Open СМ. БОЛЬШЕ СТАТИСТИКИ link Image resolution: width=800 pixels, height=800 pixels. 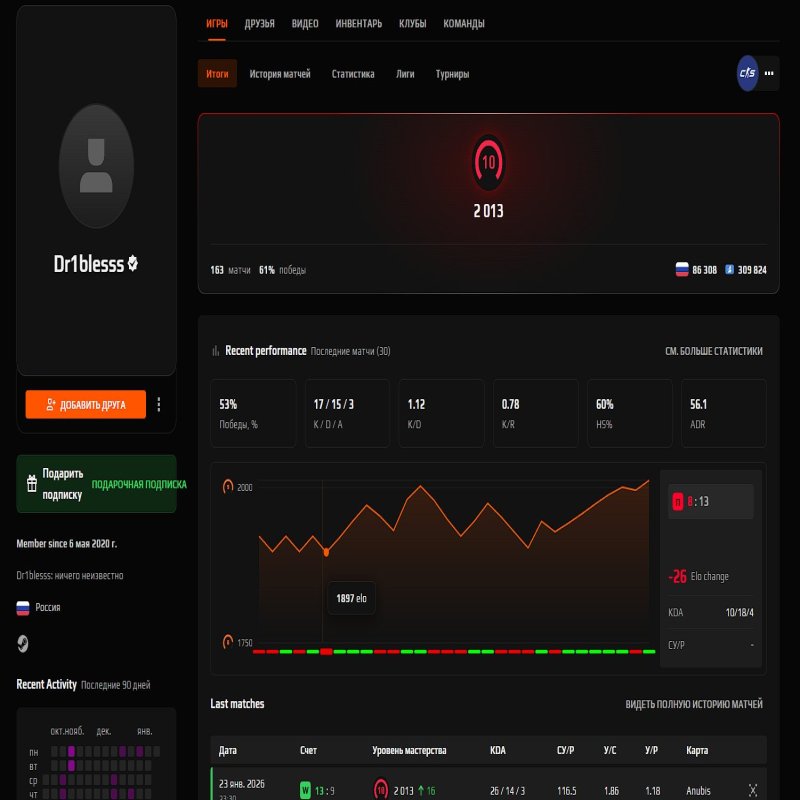pyautogui.click(x=716, y=351)
